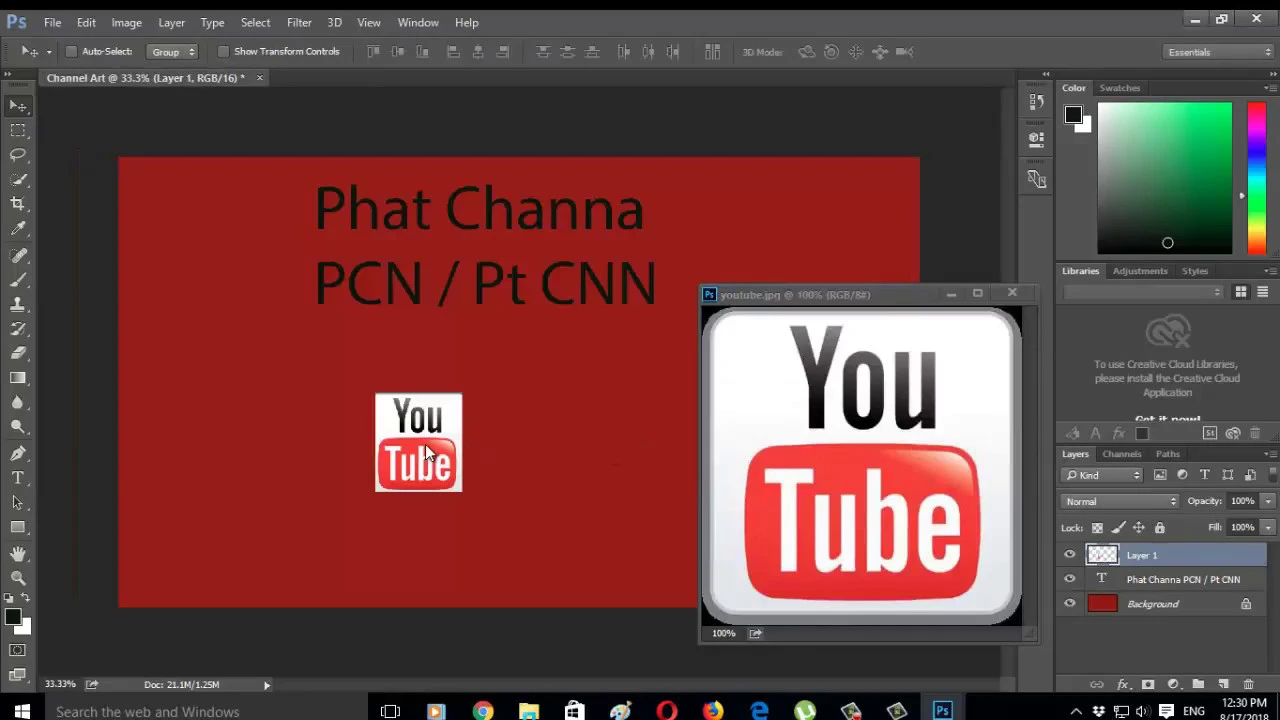
Task: Click the delete layer trash icon
Action: tap(1248, 684)
